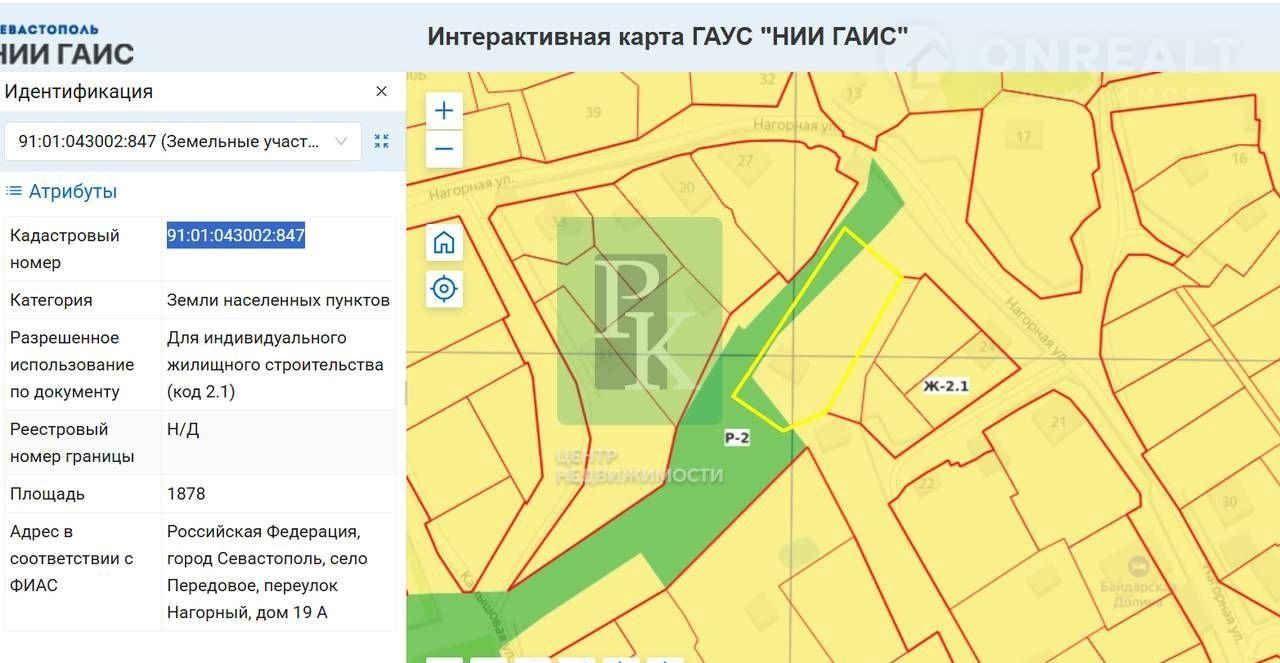Reset map to home extent
1280x663 pixels.
pos(444,242)
